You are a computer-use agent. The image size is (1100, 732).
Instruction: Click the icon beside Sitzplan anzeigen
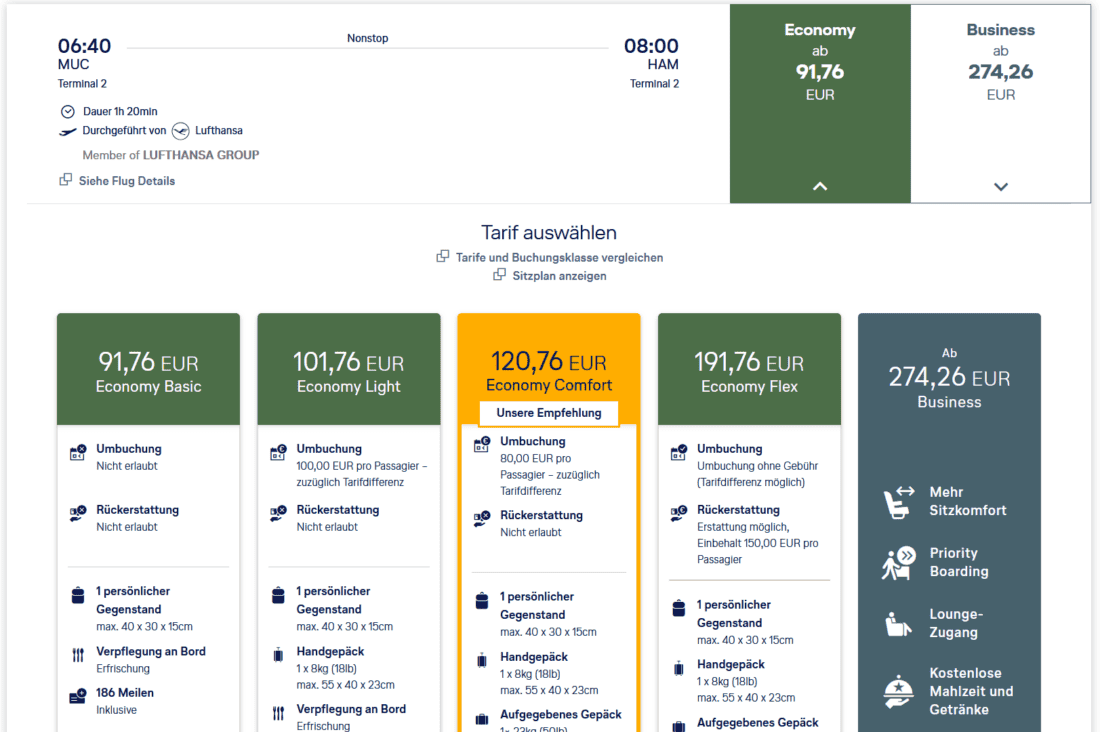tap(499, 274)
